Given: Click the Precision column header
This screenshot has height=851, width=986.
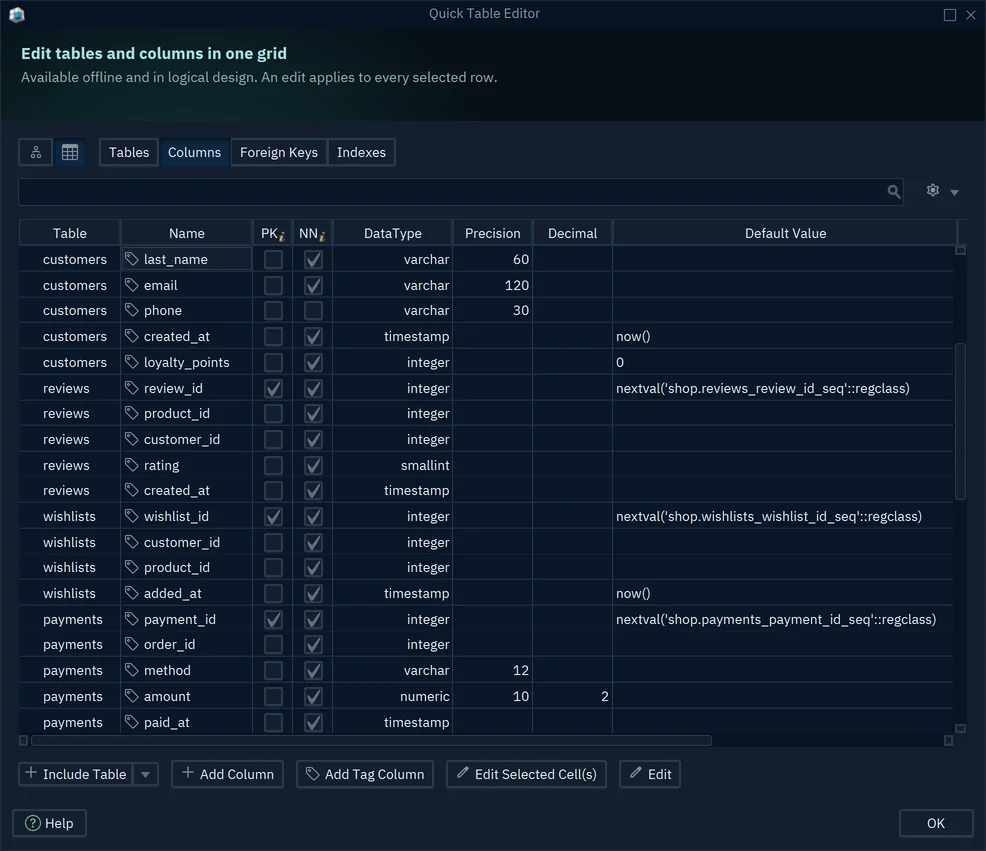Looking at the screenshot, I should 492,233.
